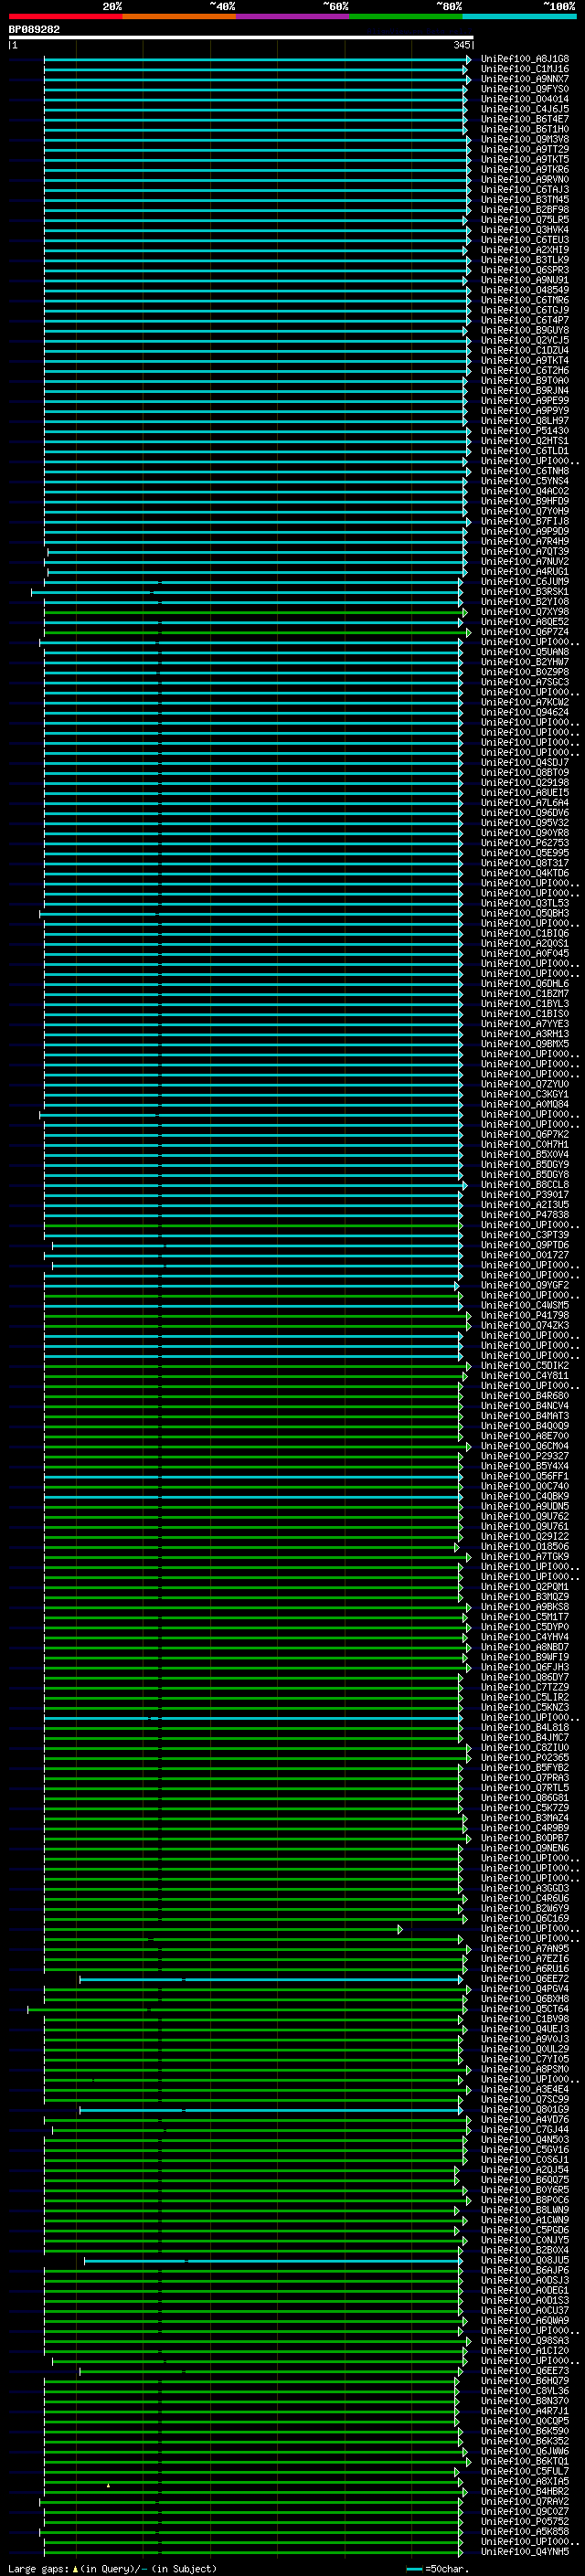Image resolution: width=585 pixels, height=2576 pixels.
Task: Select the BP089282 query name
Action: click(34, 30)
